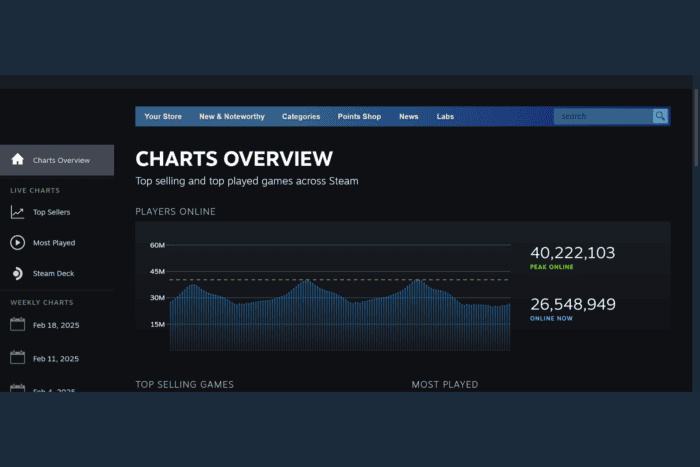
Task: Click the CHARTS OVERVIEW page title
Action: point(234,158)
